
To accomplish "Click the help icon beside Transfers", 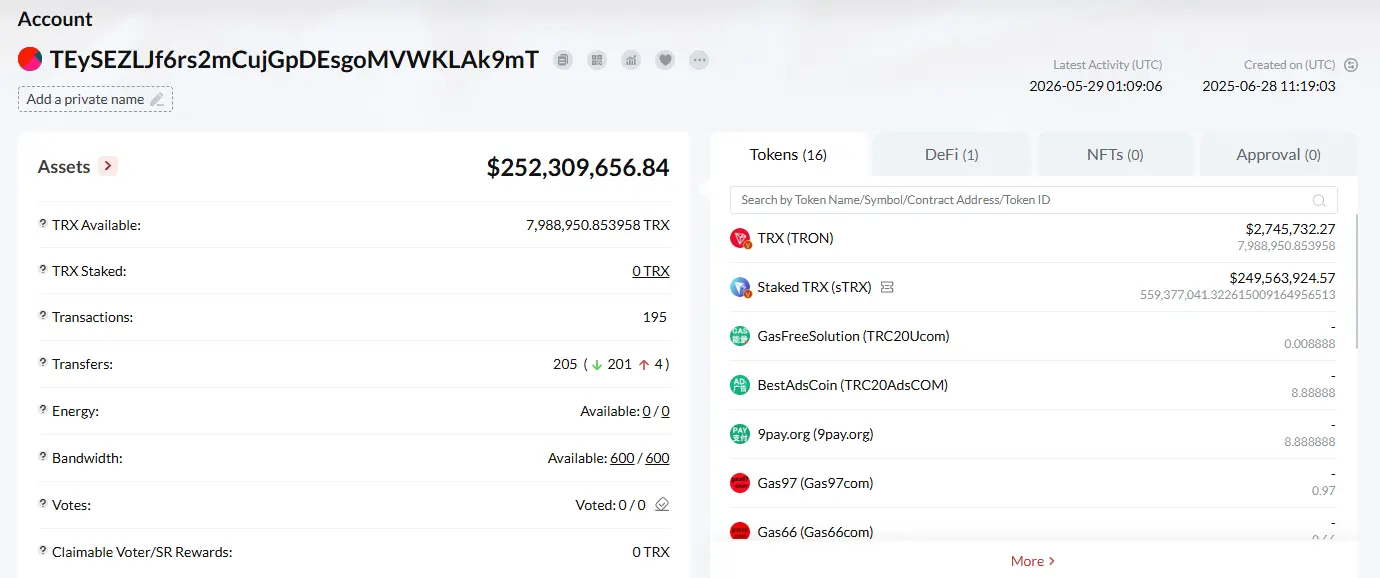I will click(43, 363).
